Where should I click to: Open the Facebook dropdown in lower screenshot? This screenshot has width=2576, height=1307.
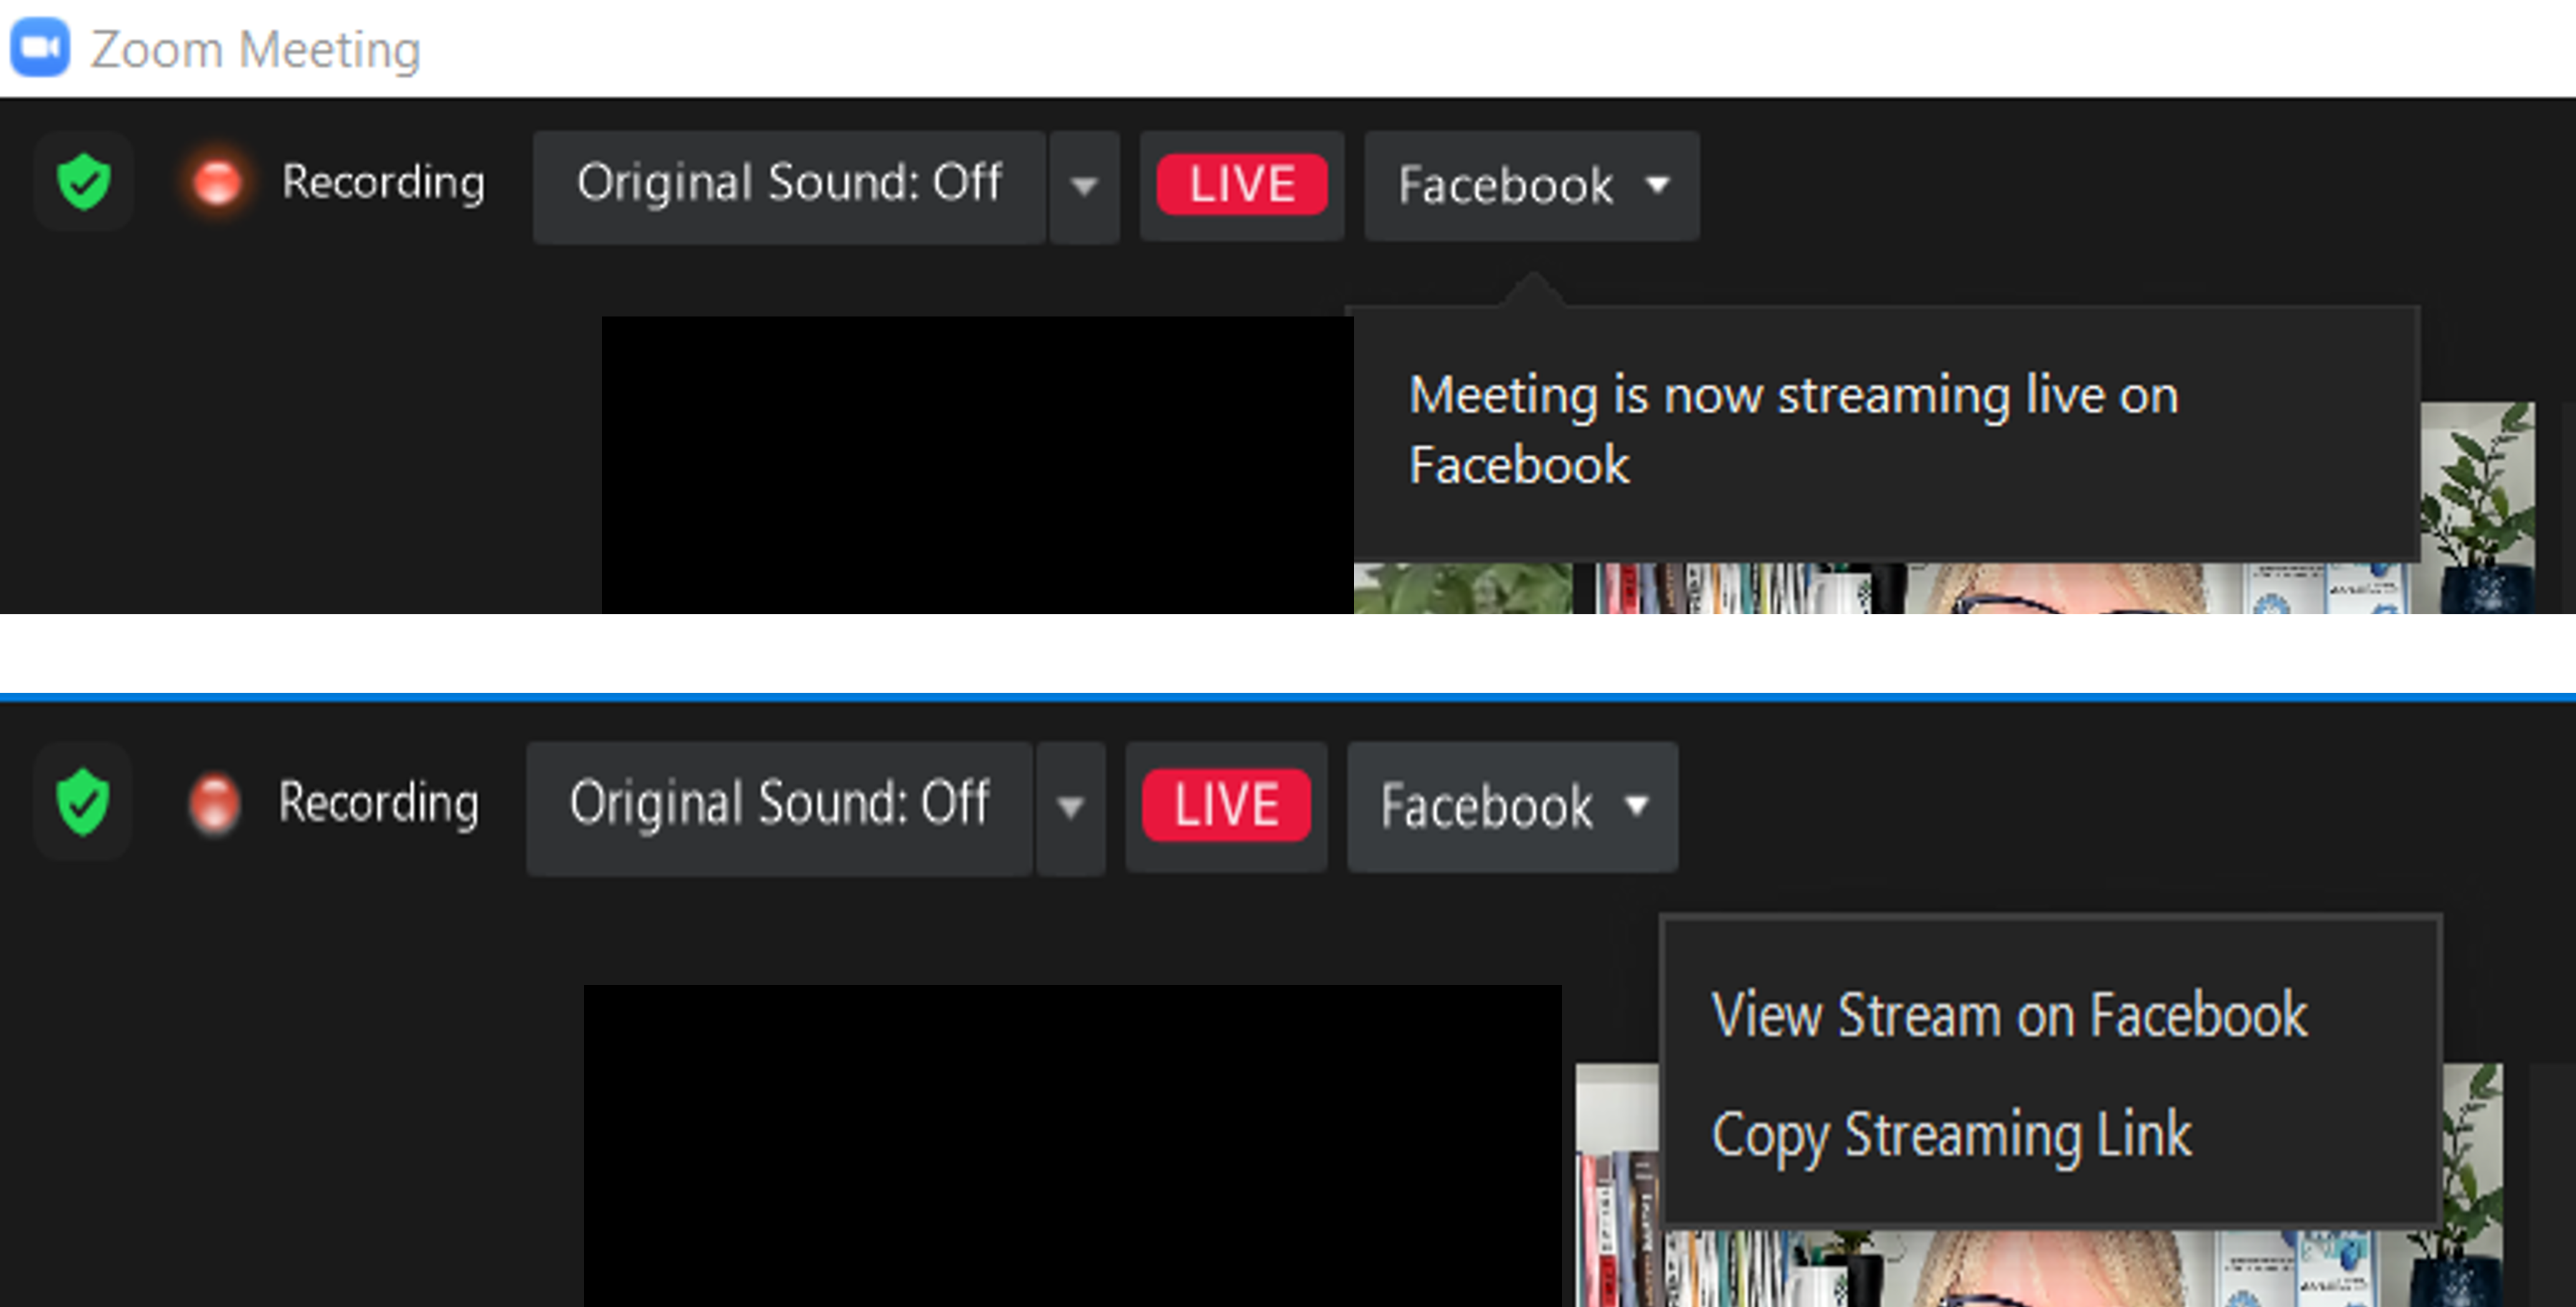[1512, 806]
